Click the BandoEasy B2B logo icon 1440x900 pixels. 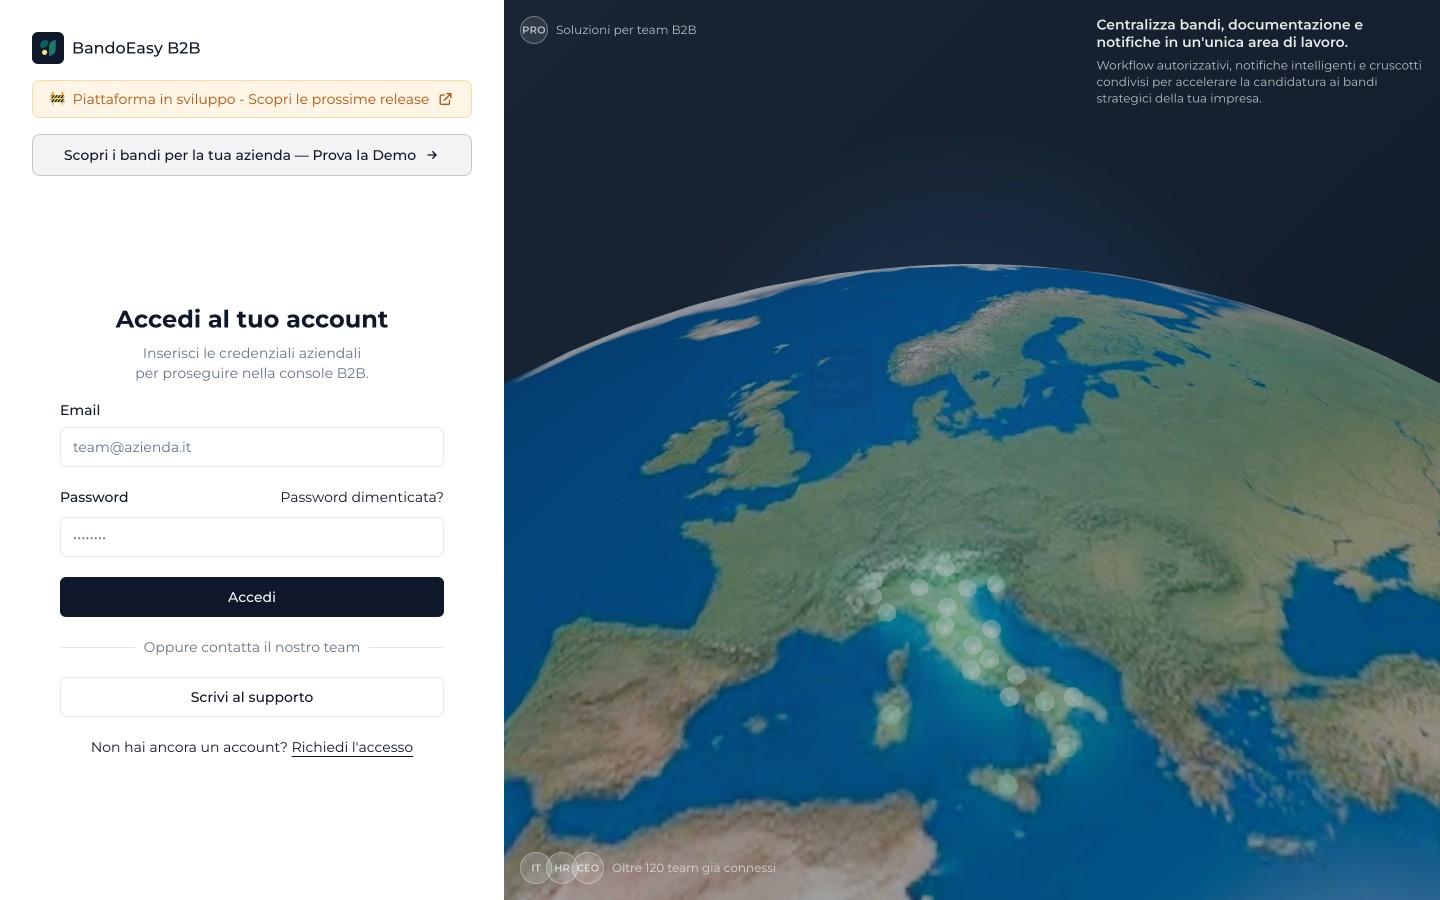point(48,48)
